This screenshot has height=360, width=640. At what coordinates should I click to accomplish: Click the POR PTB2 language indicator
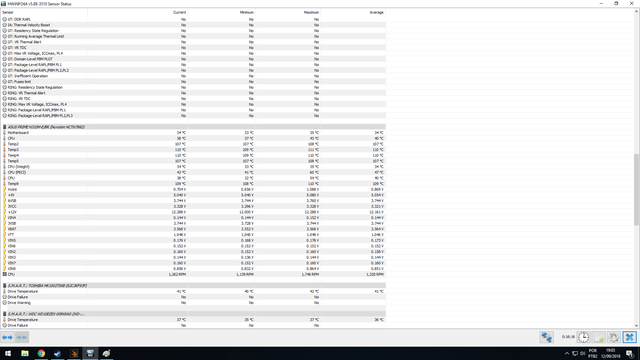click(593, 353)
